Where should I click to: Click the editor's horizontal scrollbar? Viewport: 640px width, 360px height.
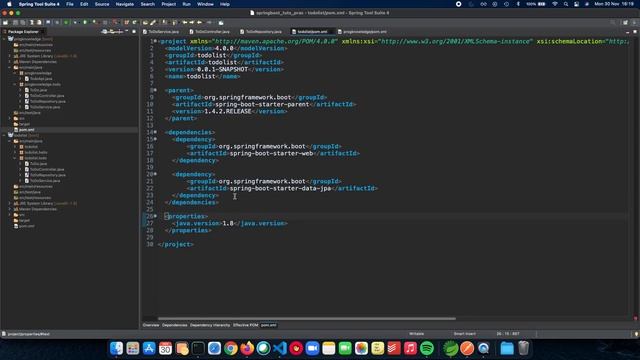click(x=307, y=318)
